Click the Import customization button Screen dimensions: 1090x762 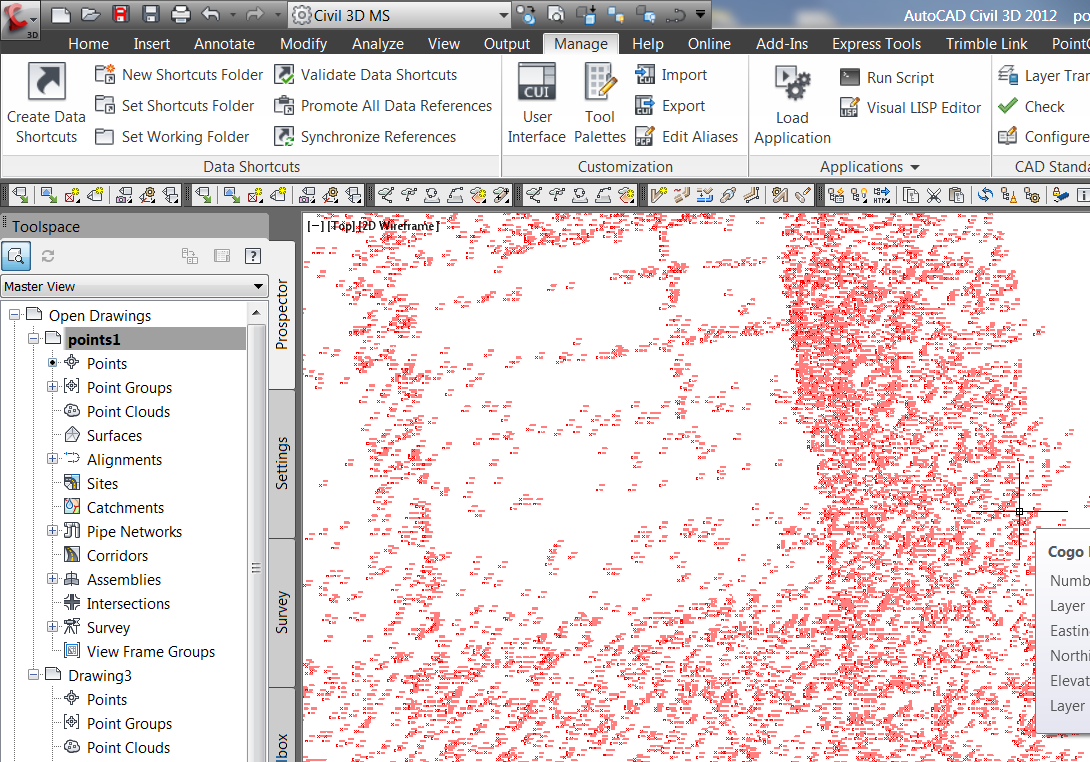671,74
